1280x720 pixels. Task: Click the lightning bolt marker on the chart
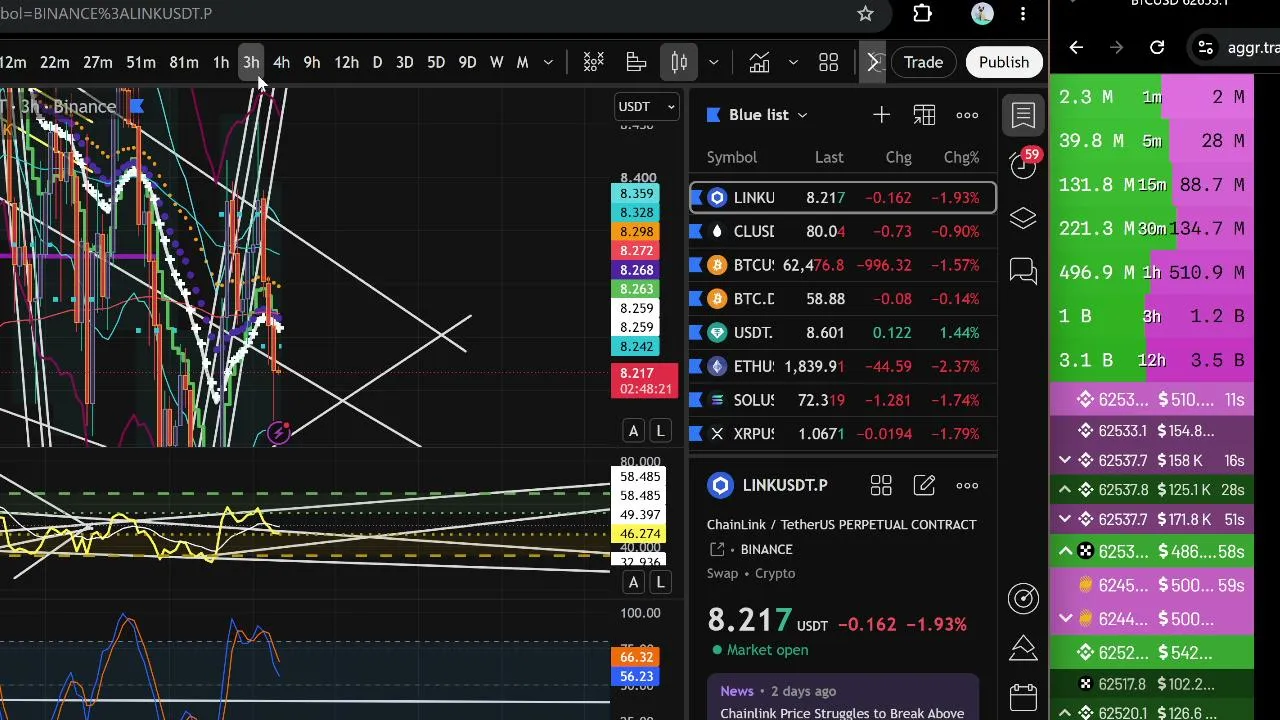click(279, 433)
